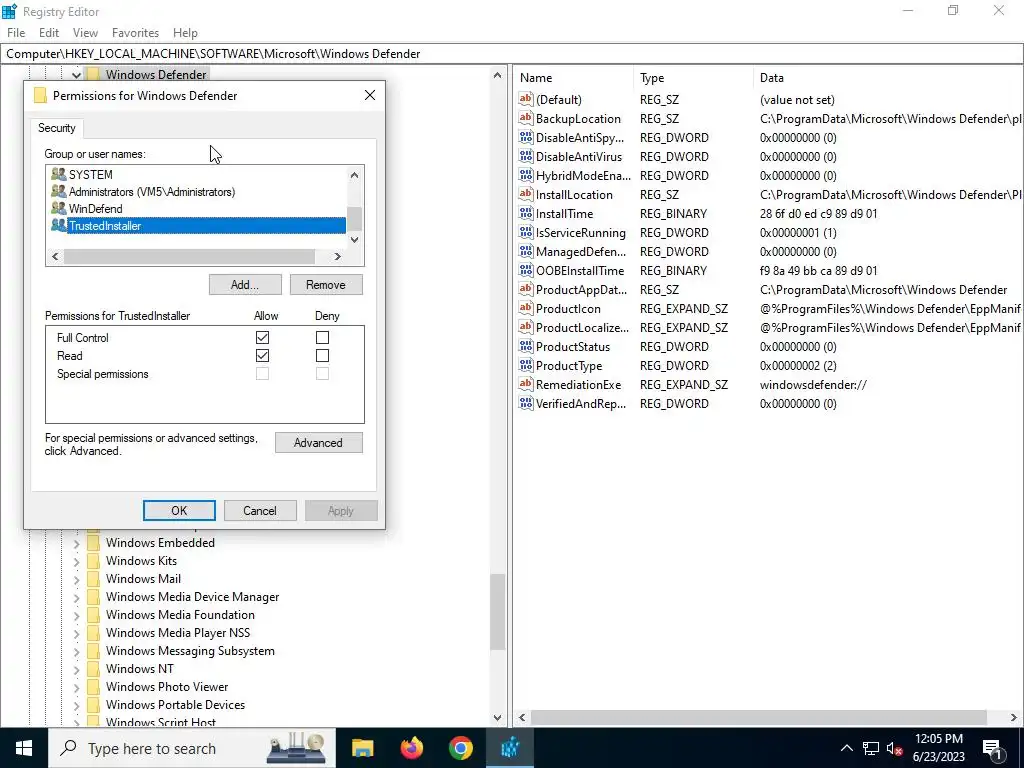Expand Windows Media Player NSS key
This screenshot has width=1024, height=768.
(76, 633)
